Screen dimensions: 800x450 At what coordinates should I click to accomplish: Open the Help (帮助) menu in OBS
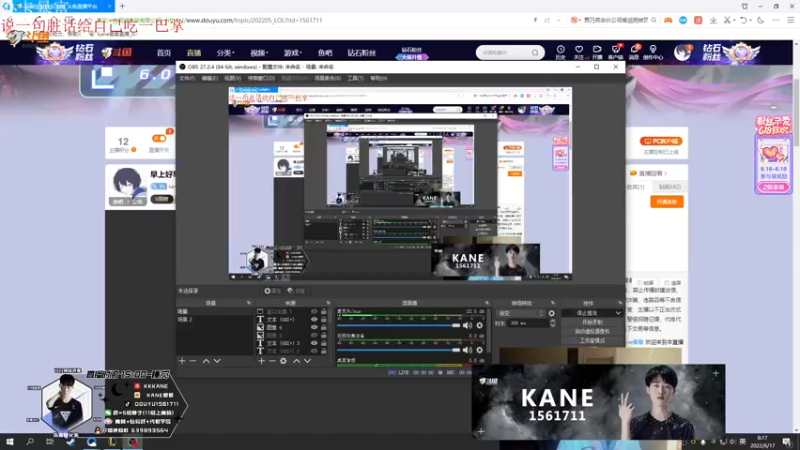click(x=379, y=79)
